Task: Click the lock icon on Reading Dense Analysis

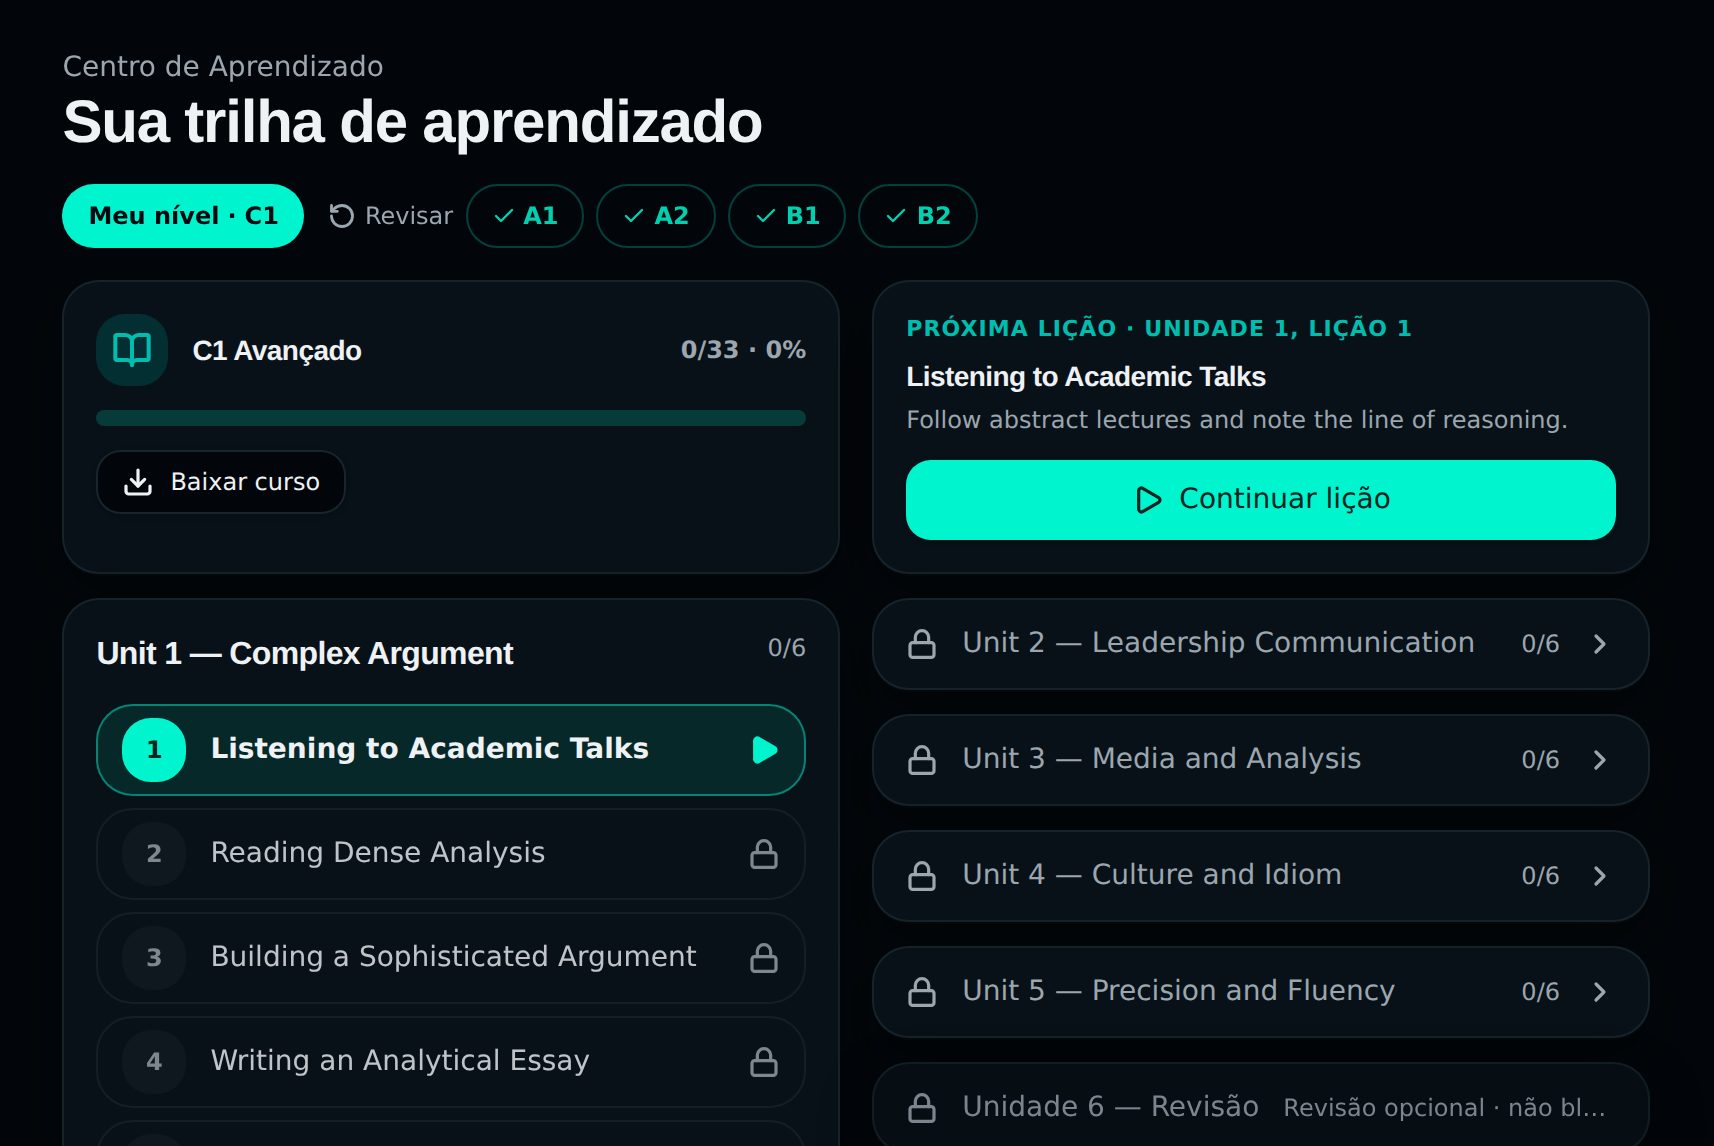Action: tap(764, 854)
